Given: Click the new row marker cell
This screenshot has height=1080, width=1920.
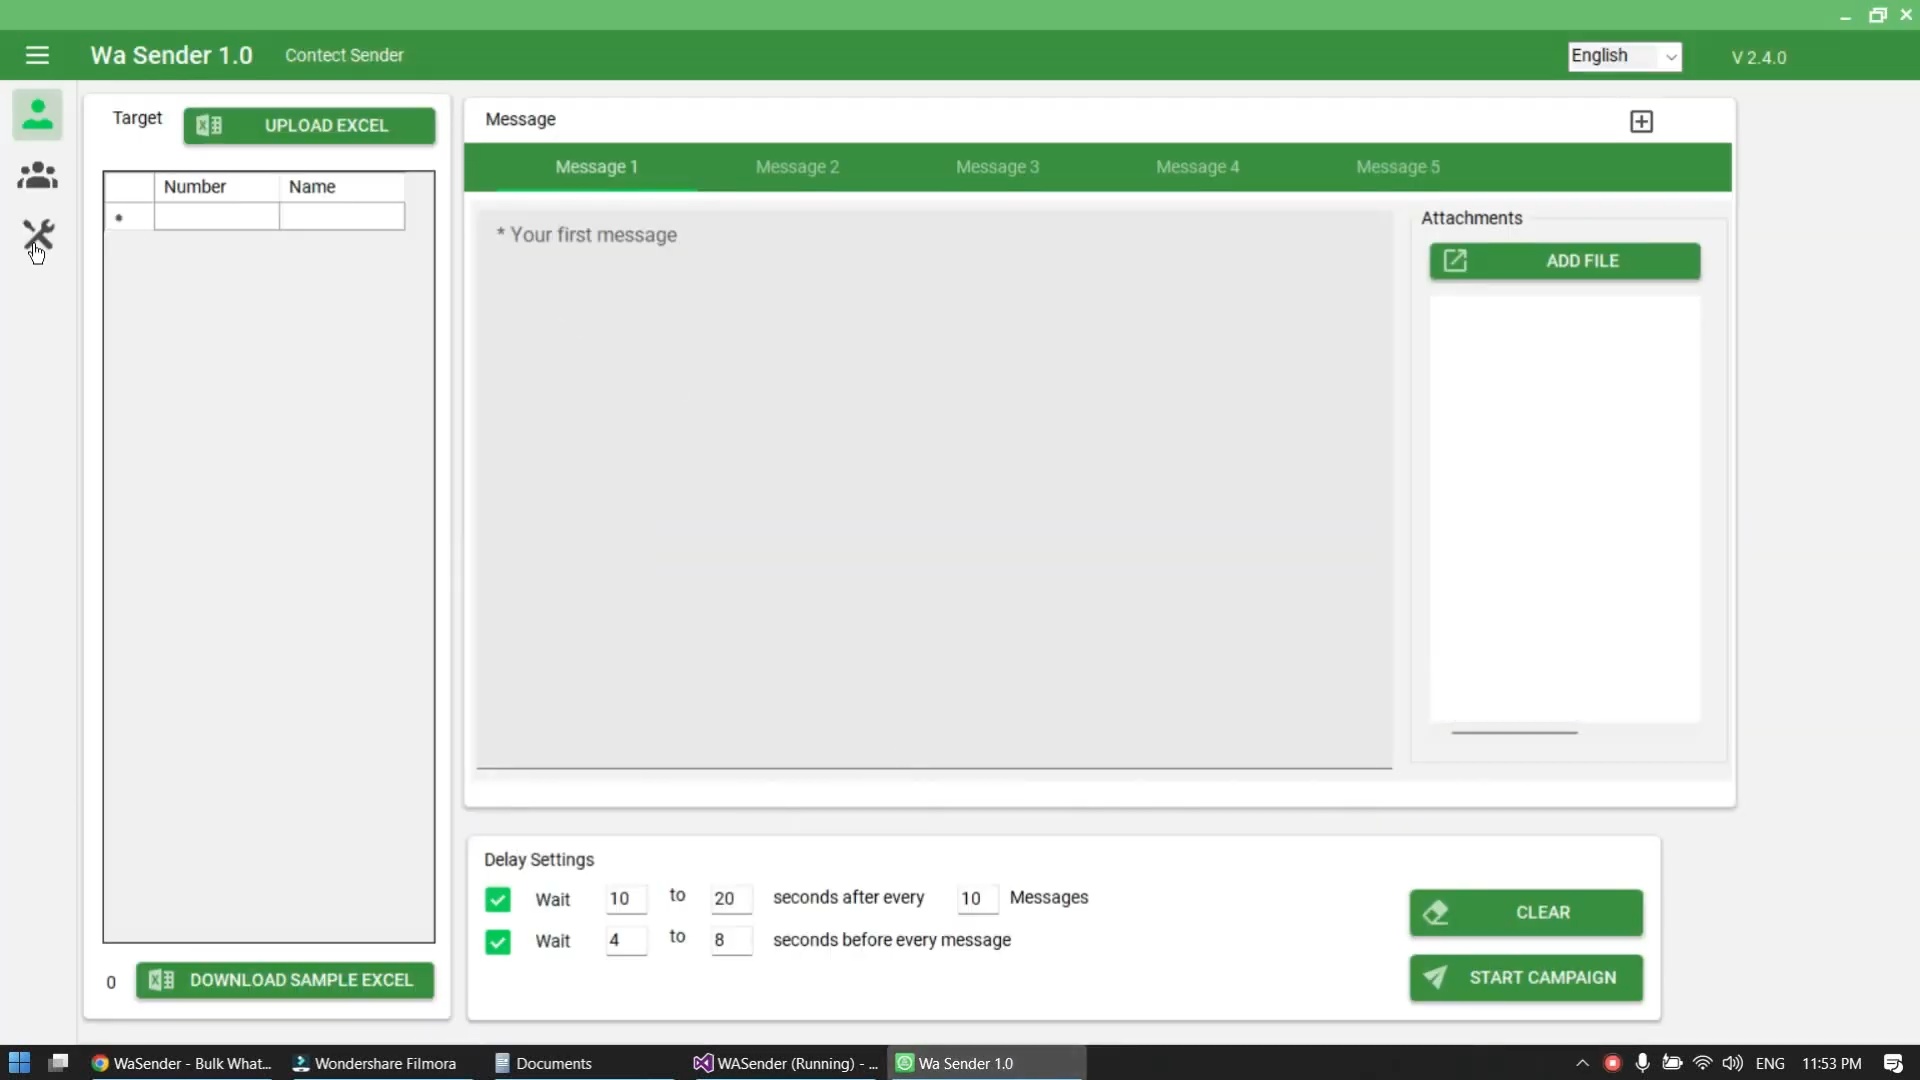Looking at the screenshot, I should [129, 217].
